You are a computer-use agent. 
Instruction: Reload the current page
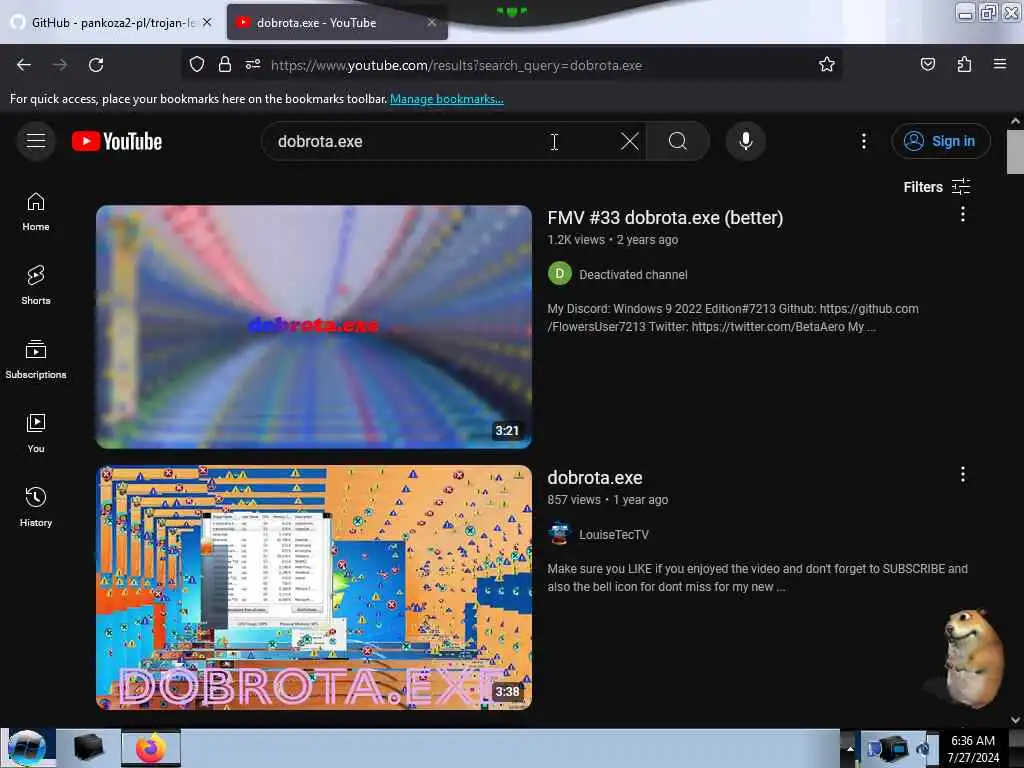pos(96,65)
